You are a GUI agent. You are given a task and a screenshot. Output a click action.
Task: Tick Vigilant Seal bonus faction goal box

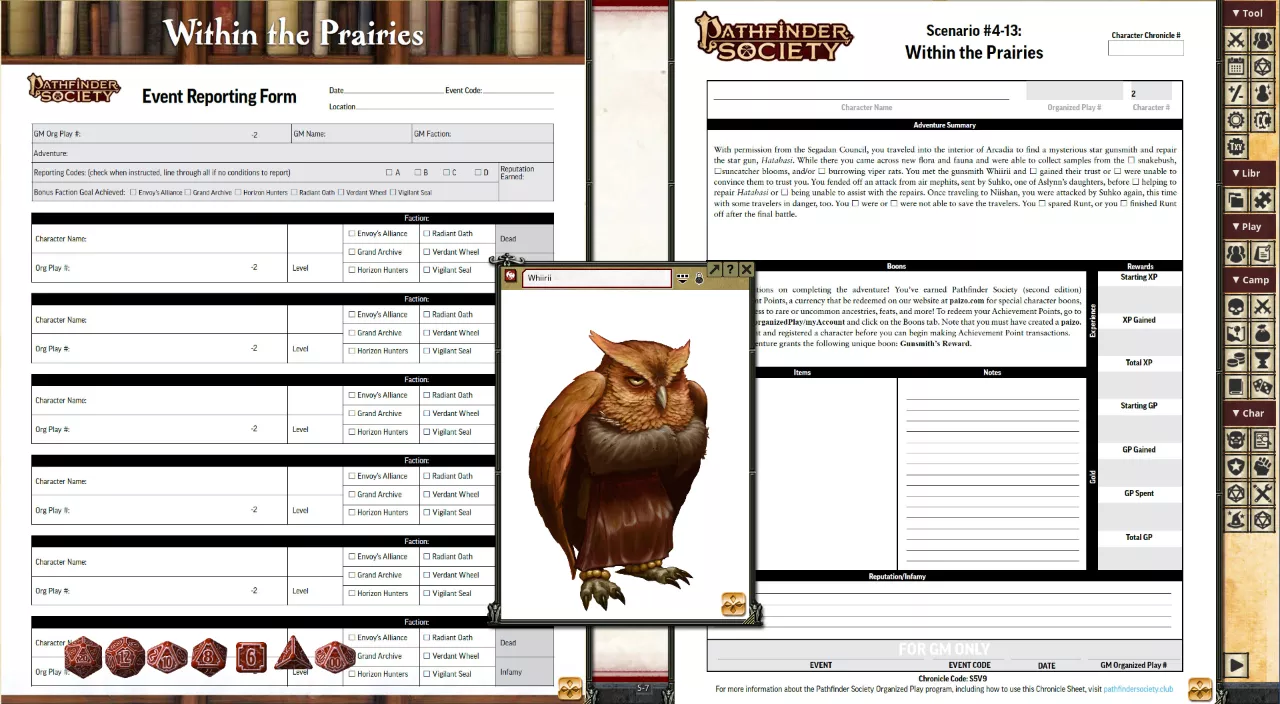[x=392, y=192]
